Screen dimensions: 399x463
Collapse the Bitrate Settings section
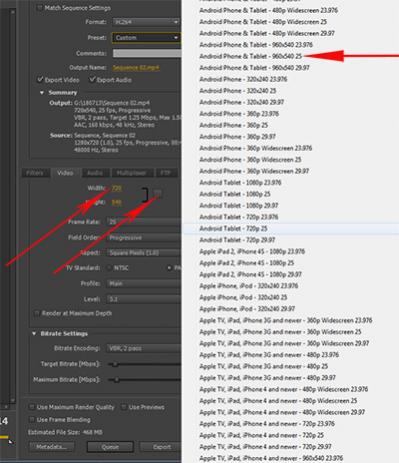coord(34,334)
